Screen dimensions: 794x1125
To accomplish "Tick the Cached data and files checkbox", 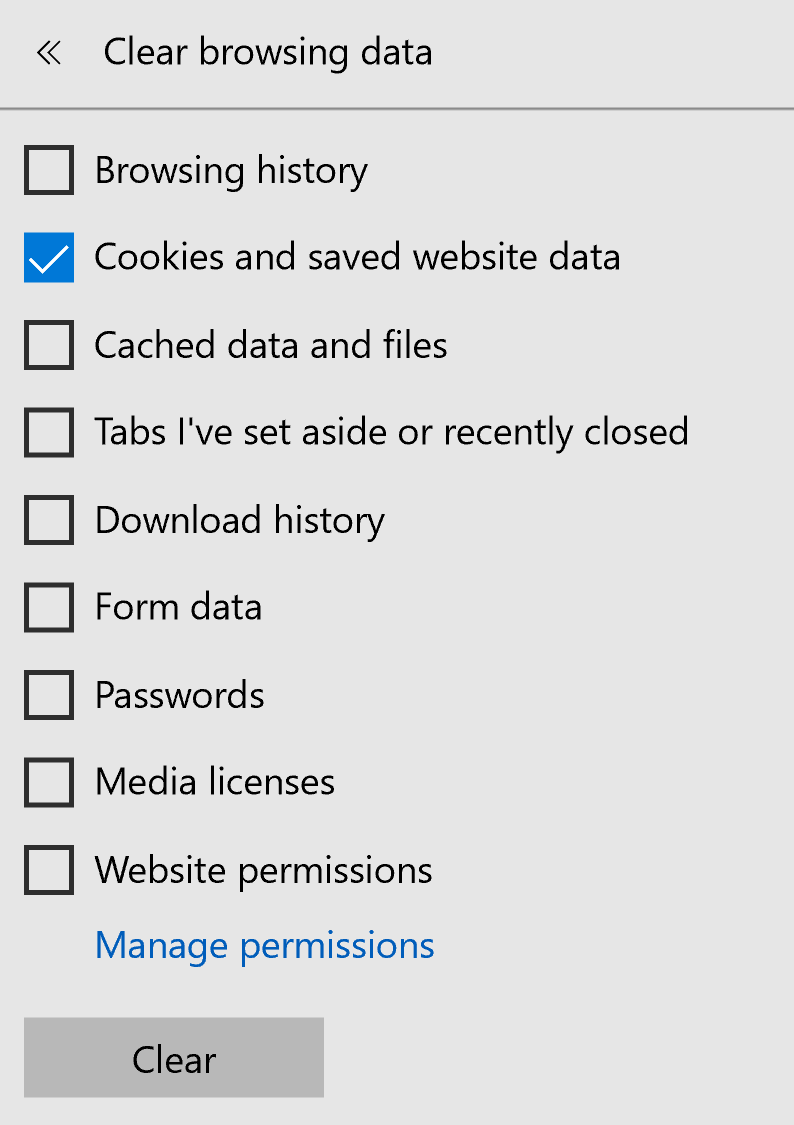I will pos(49,345).
